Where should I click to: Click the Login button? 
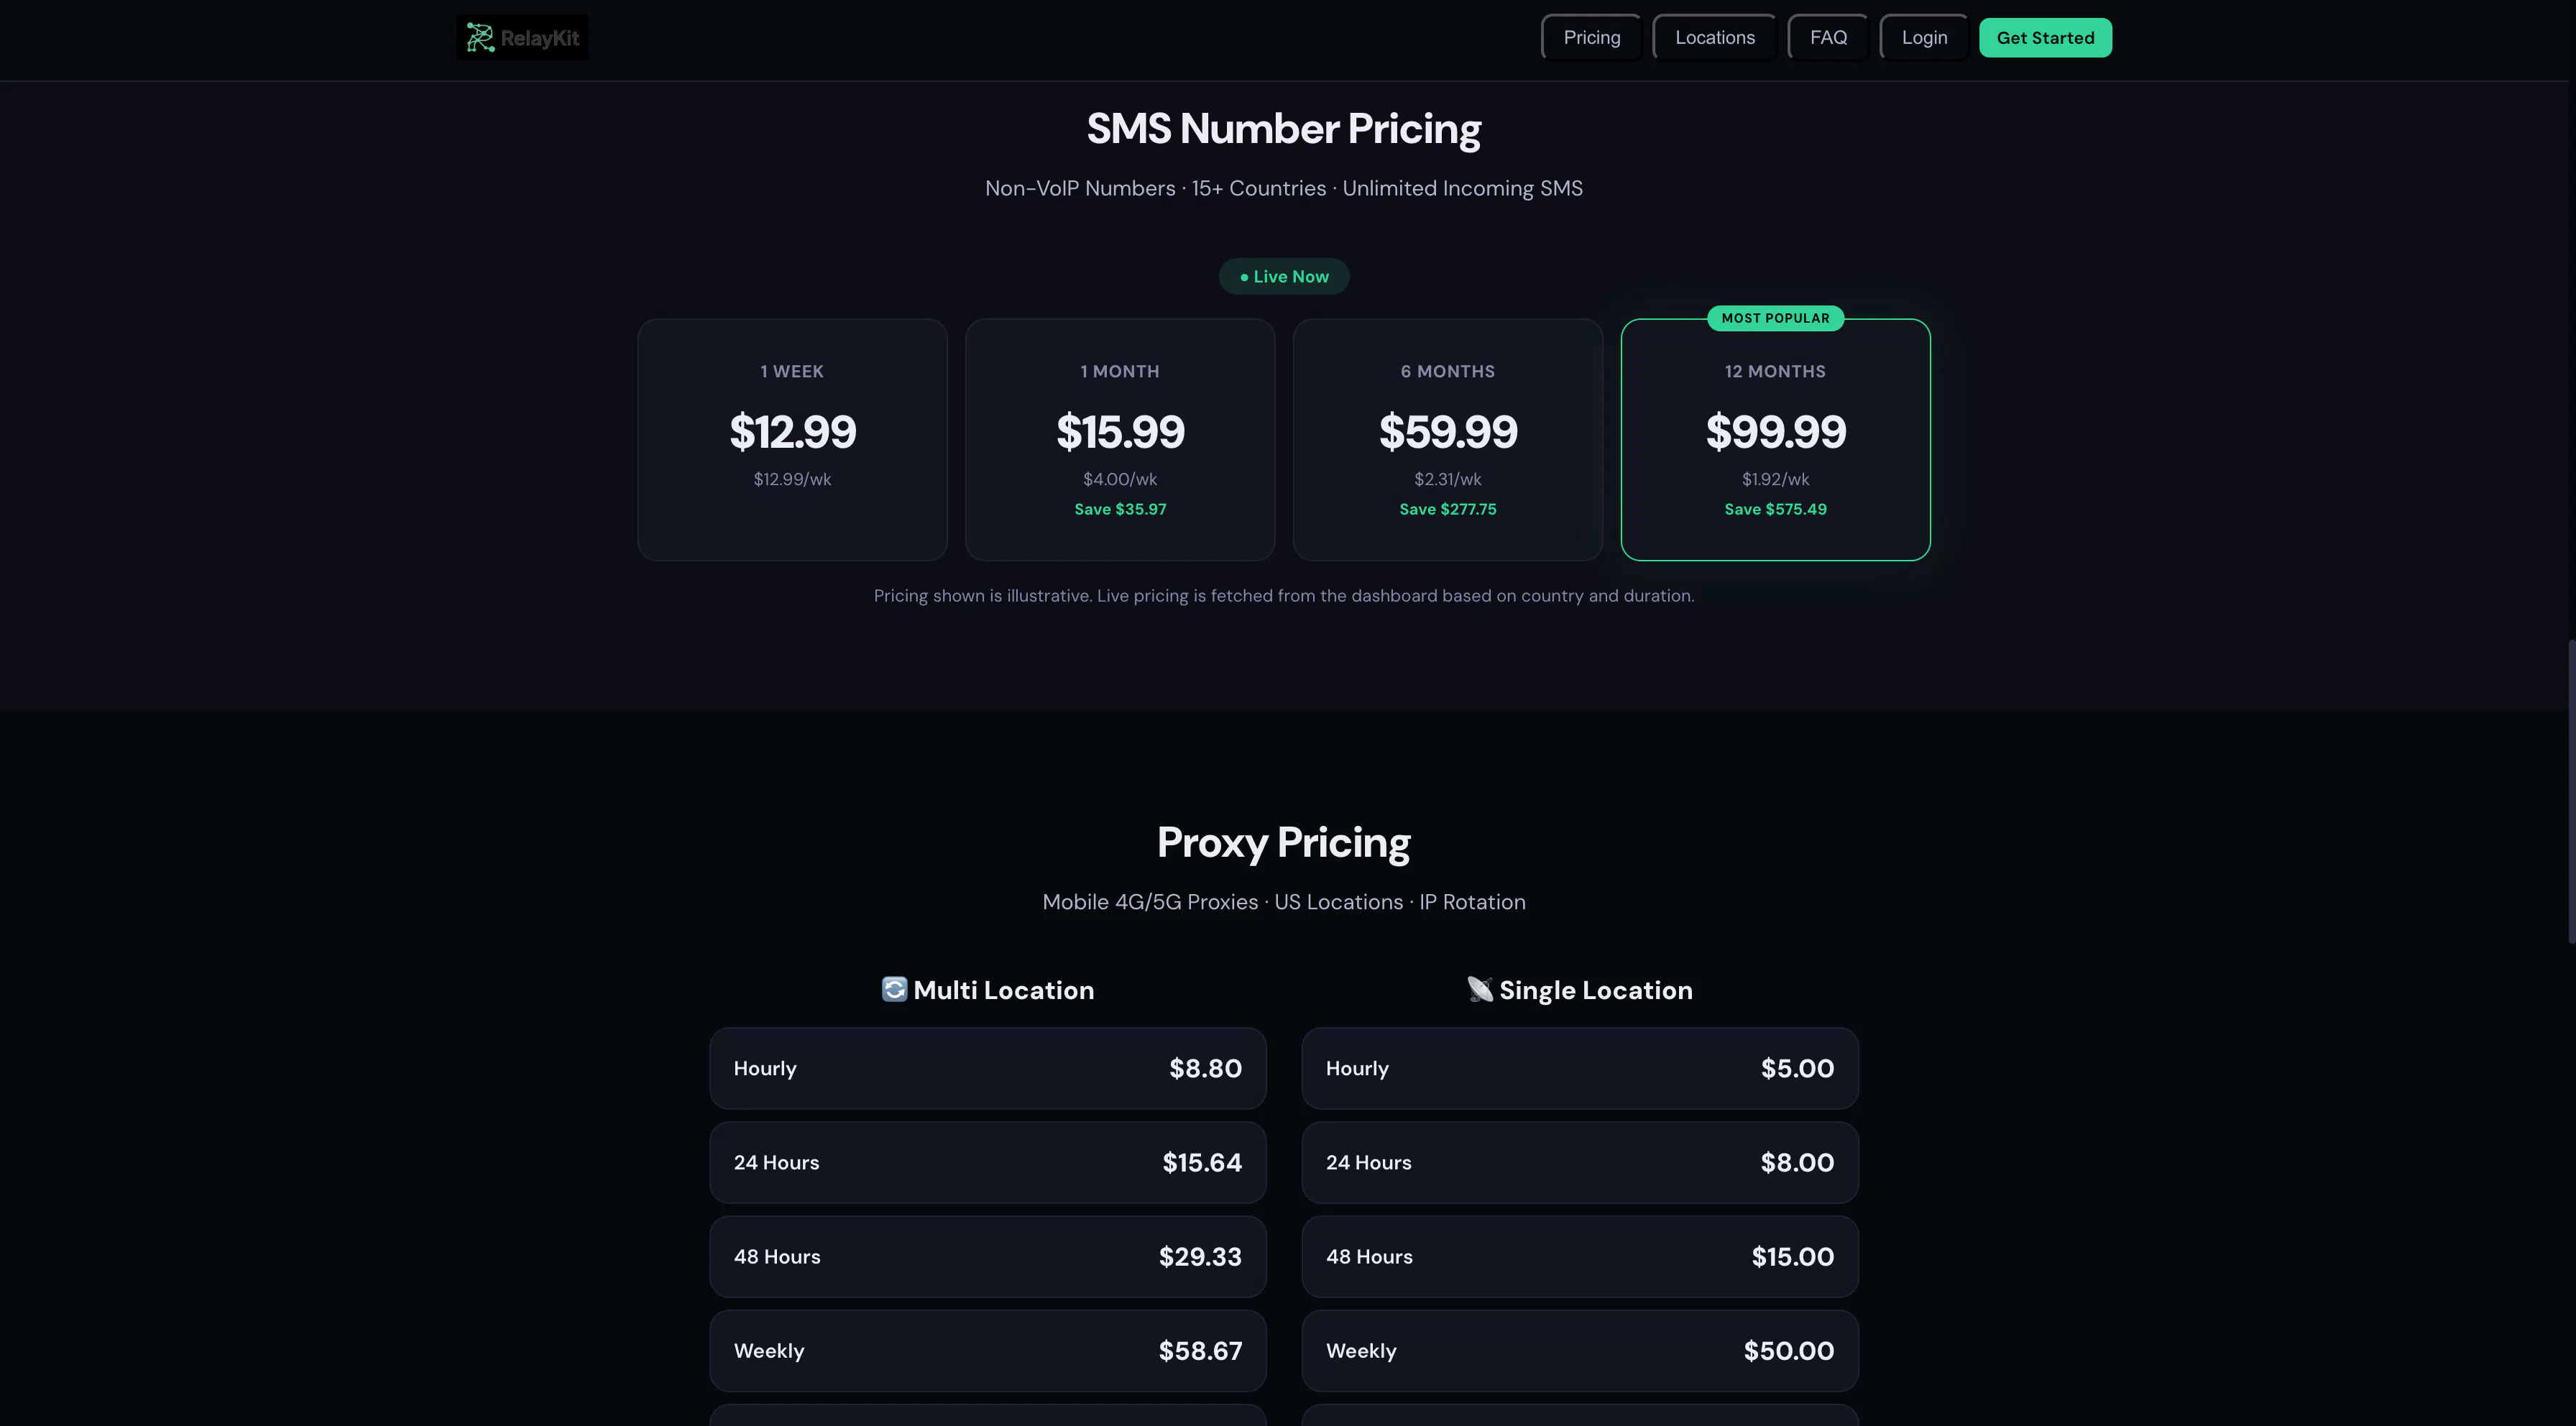(x=1924, y=38)
